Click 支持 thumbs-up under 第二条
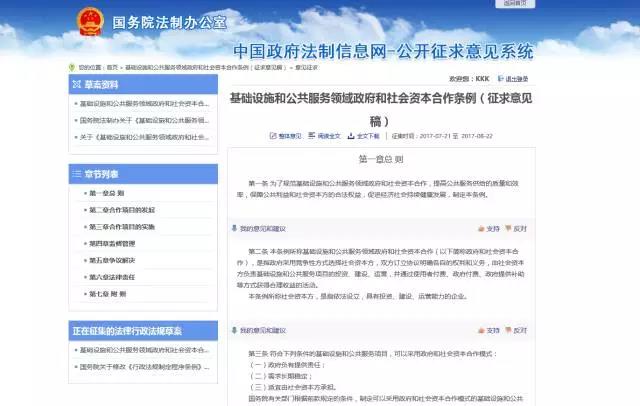This screenshot has width=640, height=406. point(491,329)
